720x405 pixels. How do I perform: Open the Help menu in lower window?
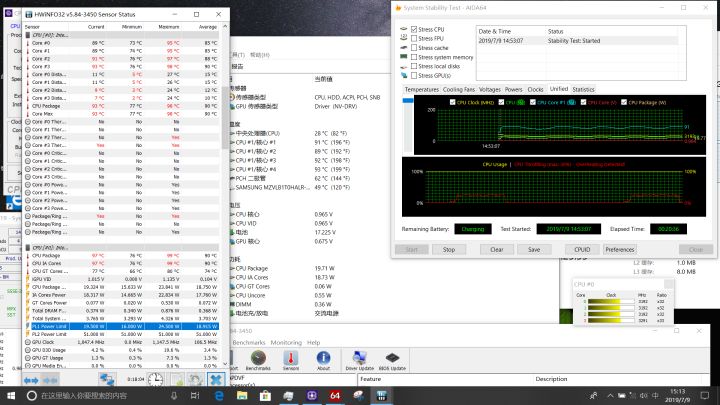tap(314, 343)
